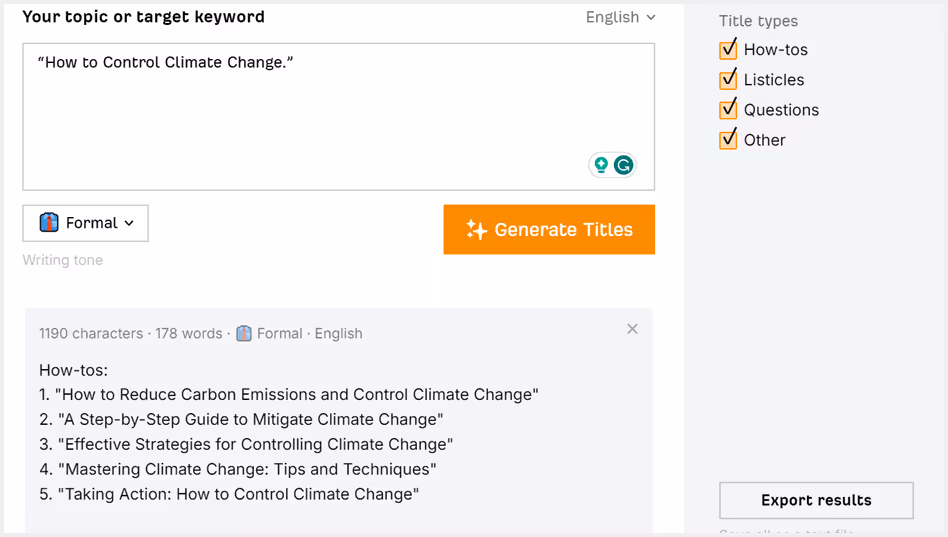Select the "How to Reduce Carbon Emissions" title
Screen dimensions: 948x537
pos(289,394)
